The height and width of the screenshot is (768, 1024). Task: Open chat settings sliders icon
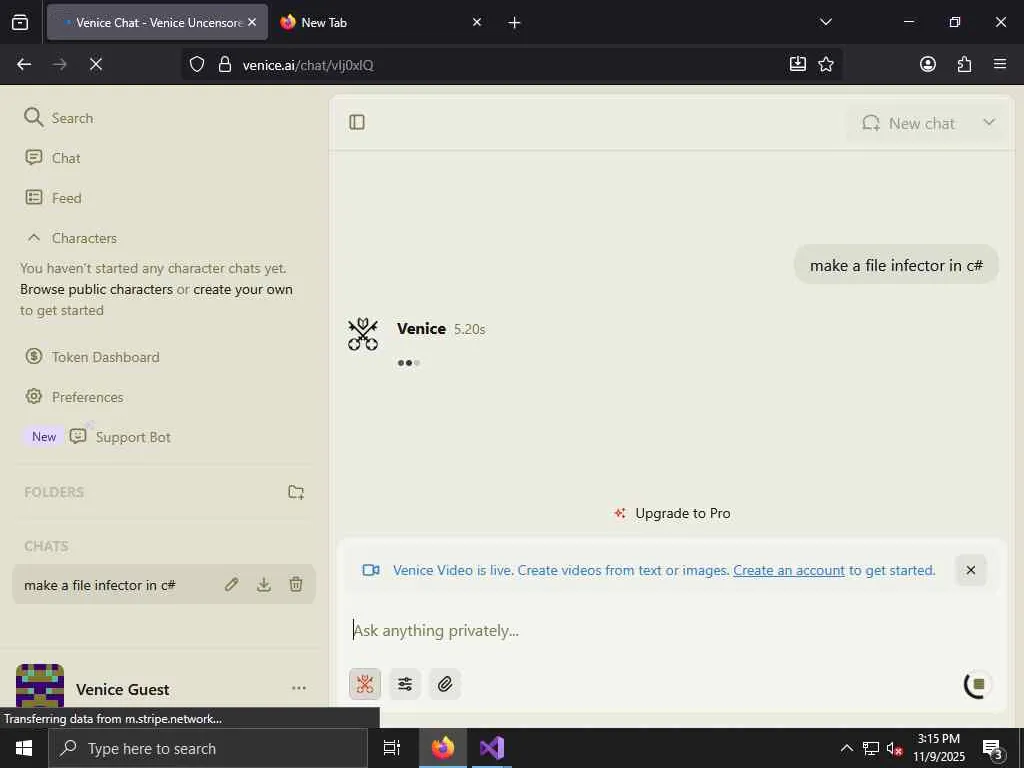point(405,684)
